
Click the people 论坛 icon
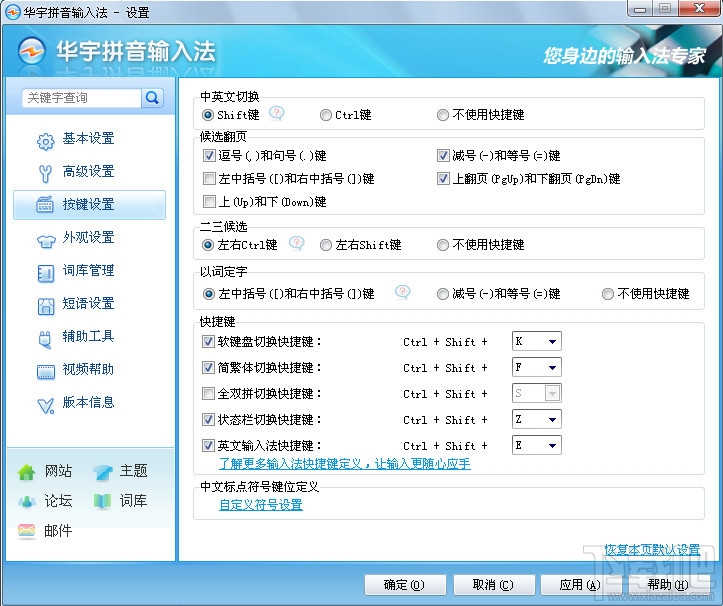click(x=27, y=502)
